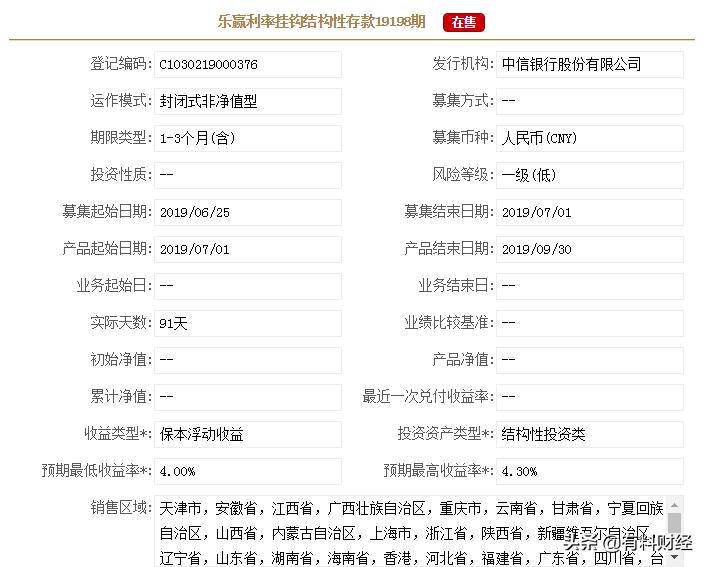
Task: Click the 投资性质 field
Action: (248, 175)
